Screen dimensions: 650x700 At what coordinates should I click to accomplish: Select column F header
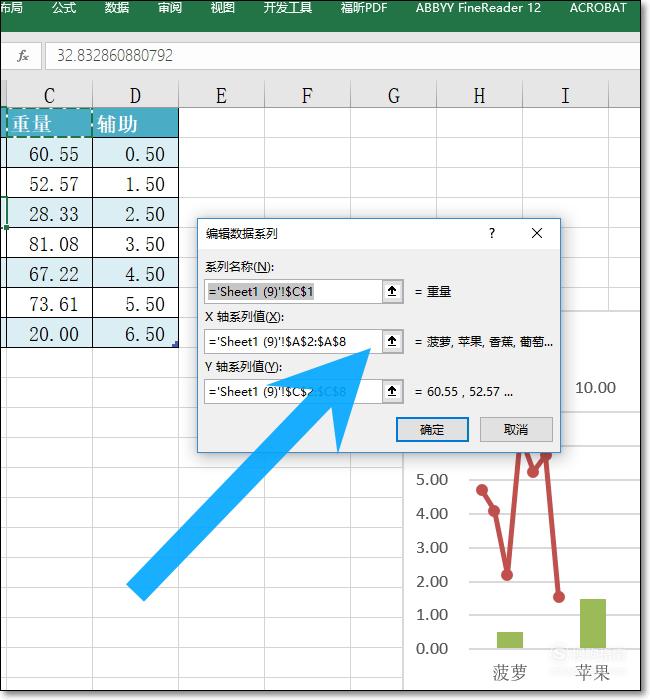[307, 95]
